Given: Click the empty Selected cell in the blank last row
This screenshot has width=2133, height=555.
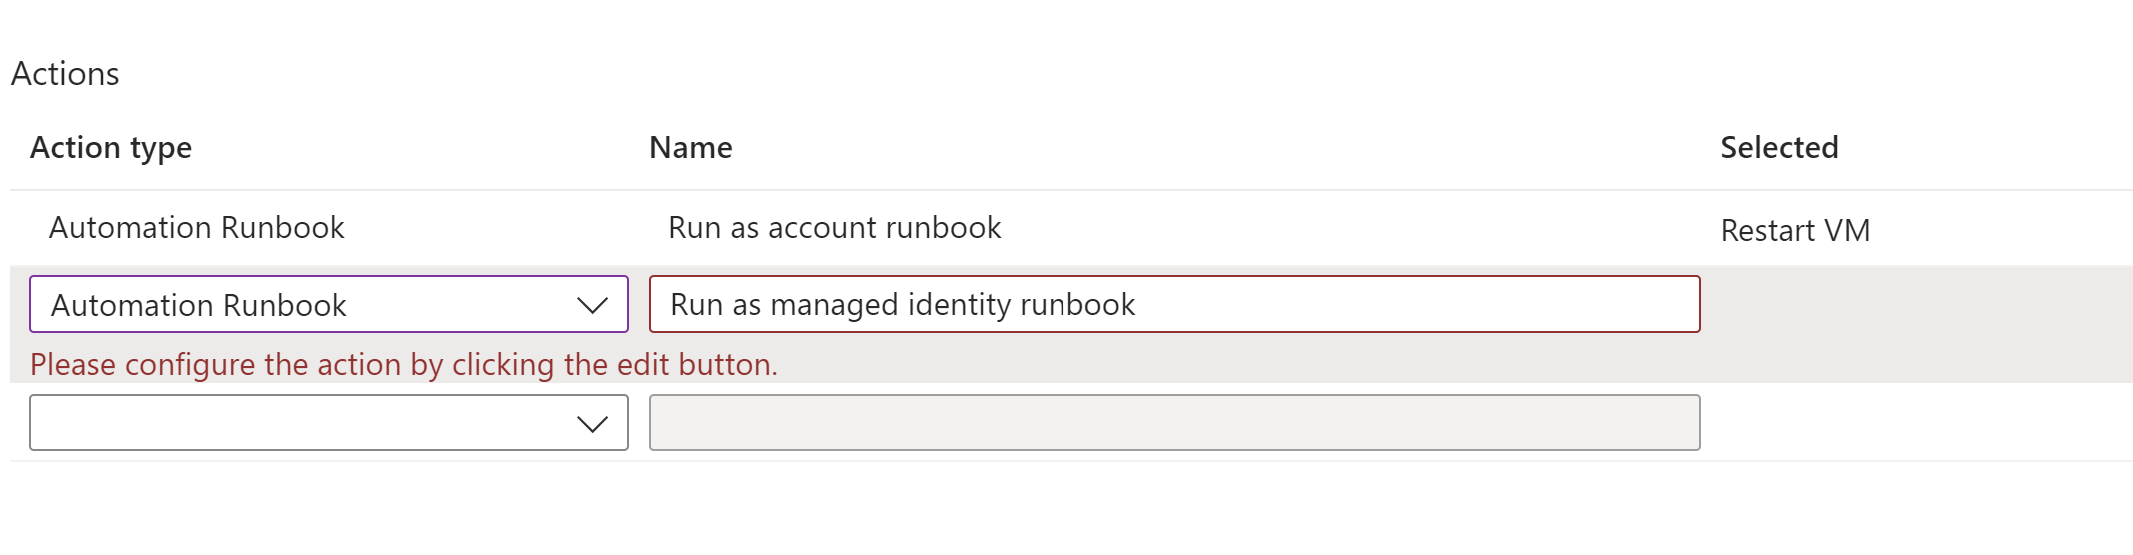Looking at the screenshot, I should click(x=1915, y=423).
